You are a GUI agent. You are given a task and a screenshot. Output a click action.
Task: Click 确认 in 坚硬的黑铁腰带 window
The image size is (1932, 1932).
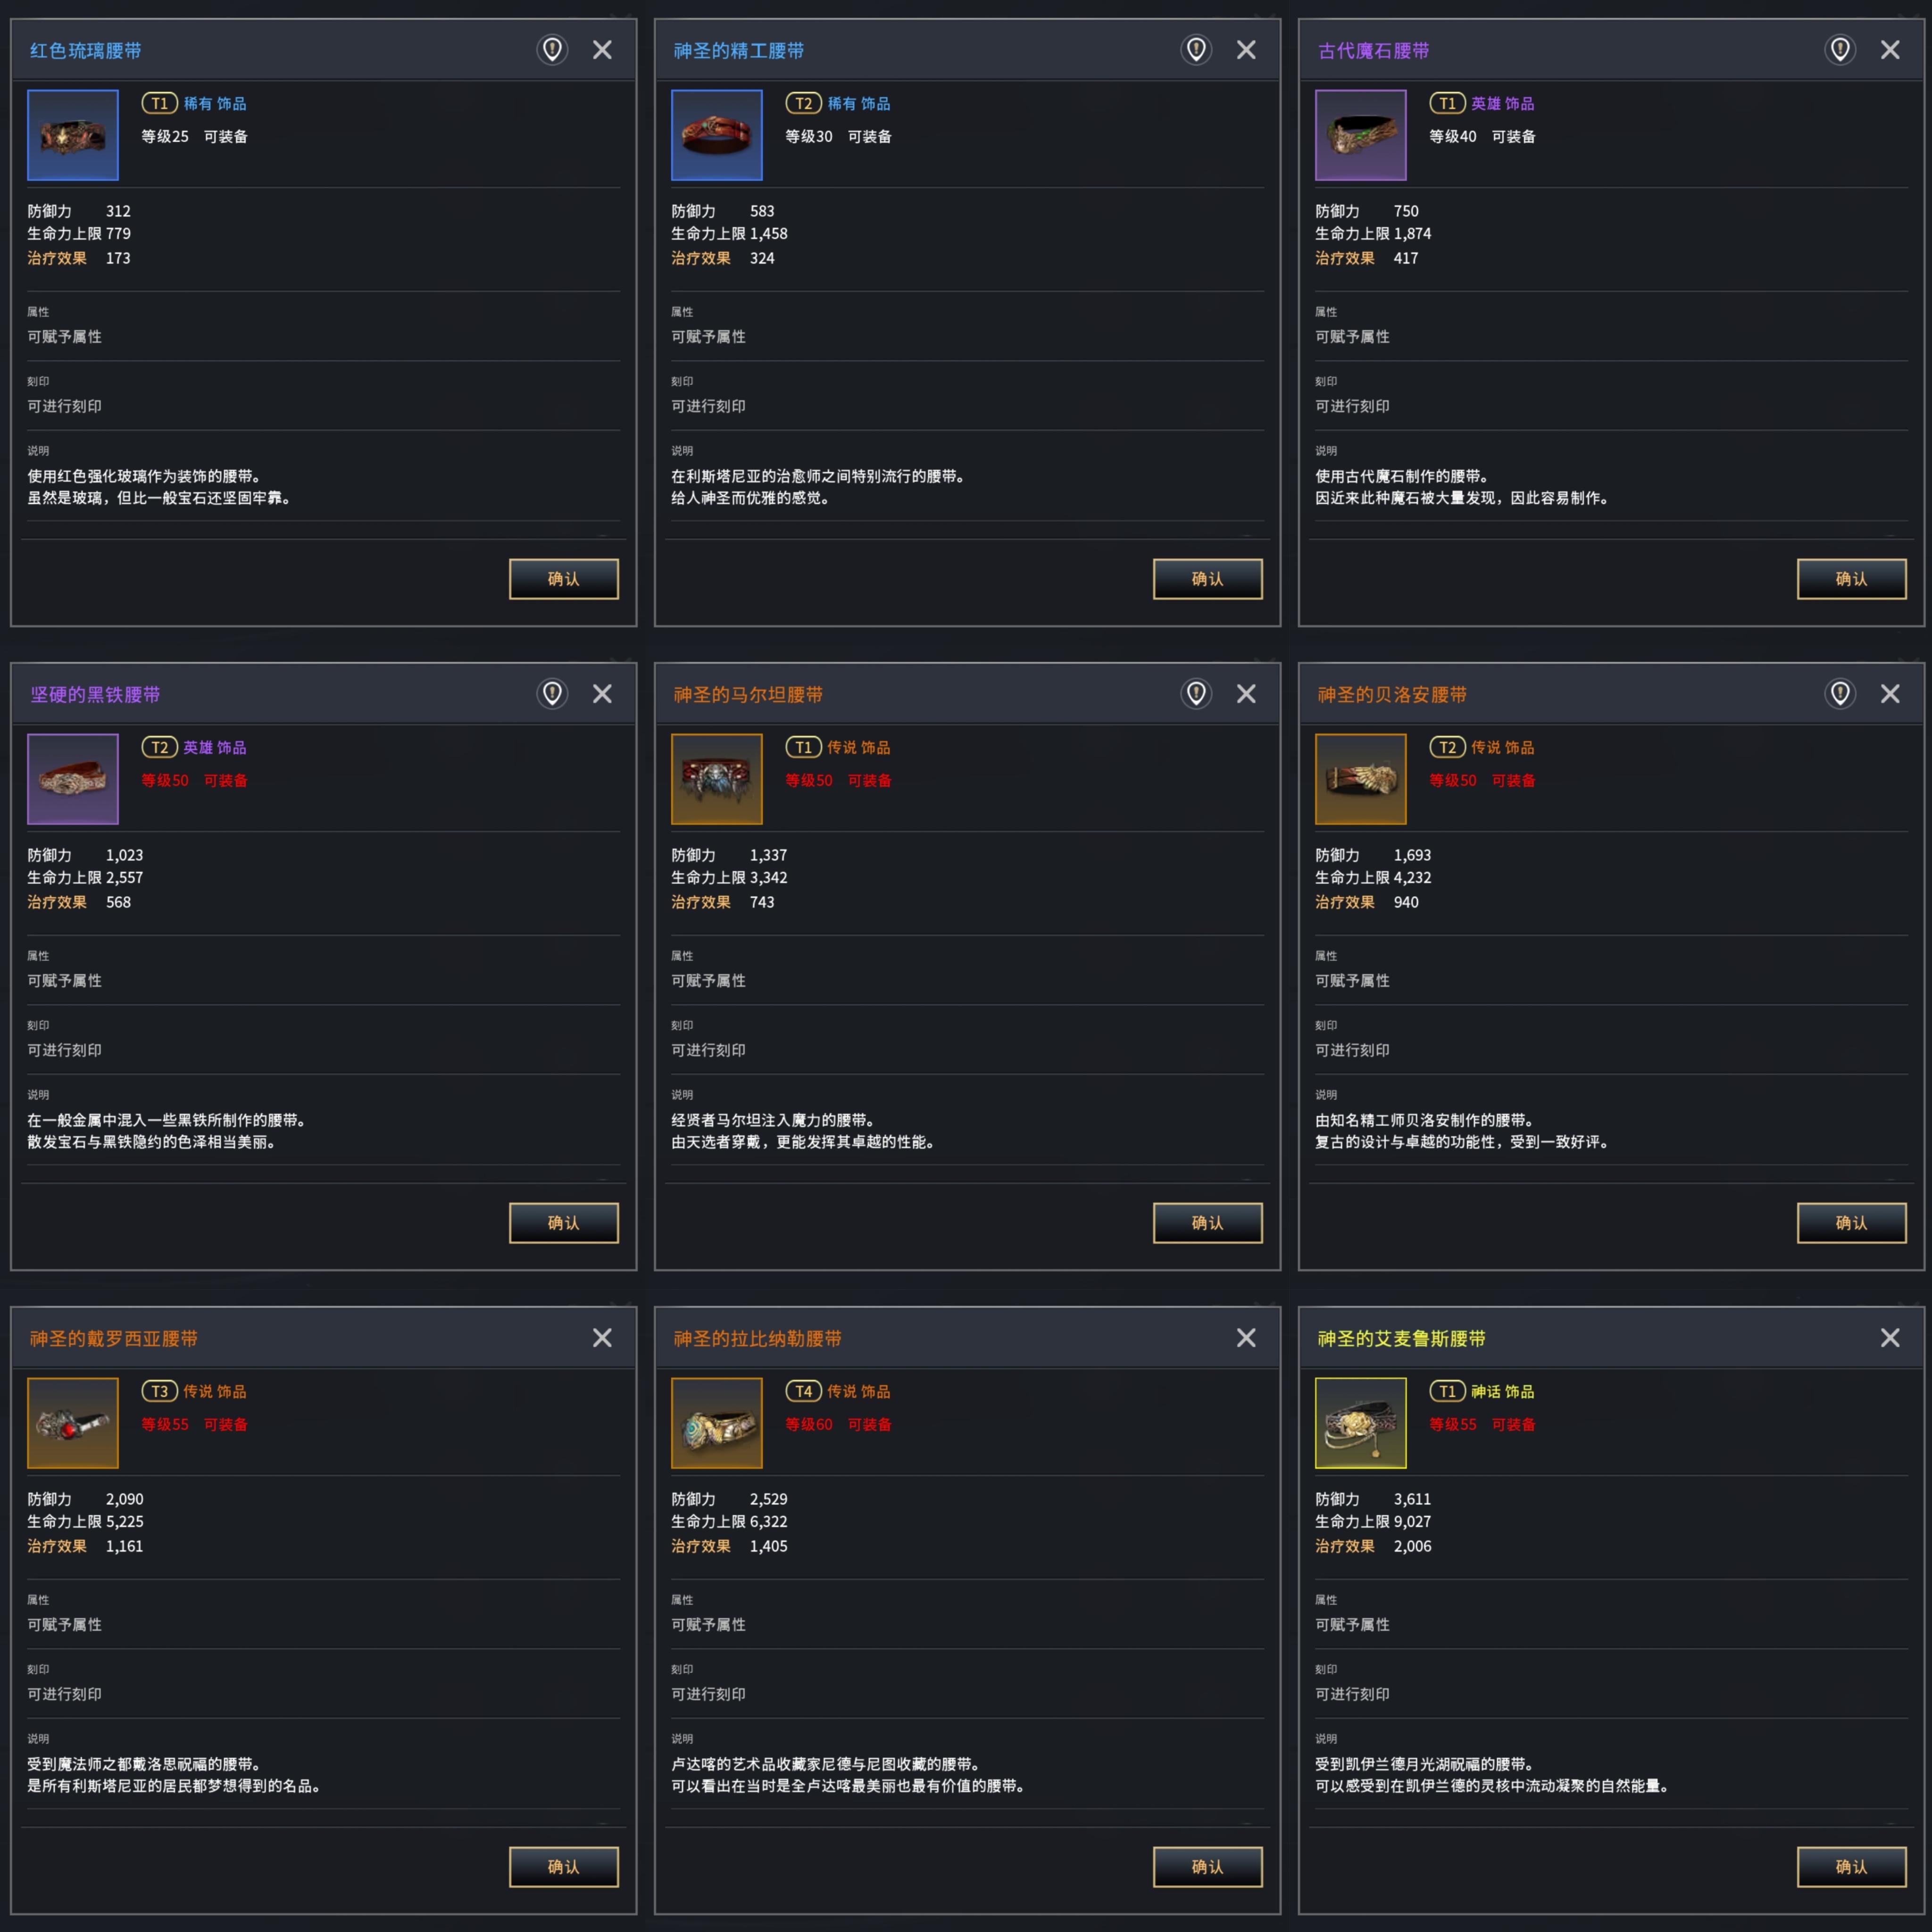564,1223
